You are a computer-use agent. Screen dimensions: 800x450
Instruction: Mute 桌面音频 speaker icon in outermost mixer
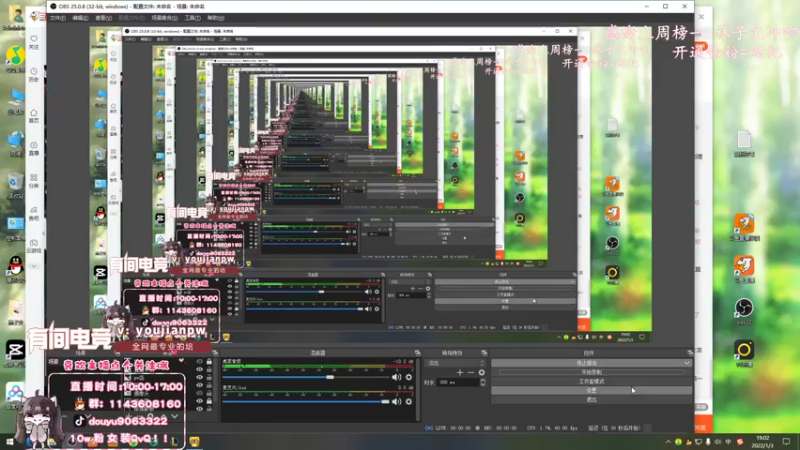point(396,377)
